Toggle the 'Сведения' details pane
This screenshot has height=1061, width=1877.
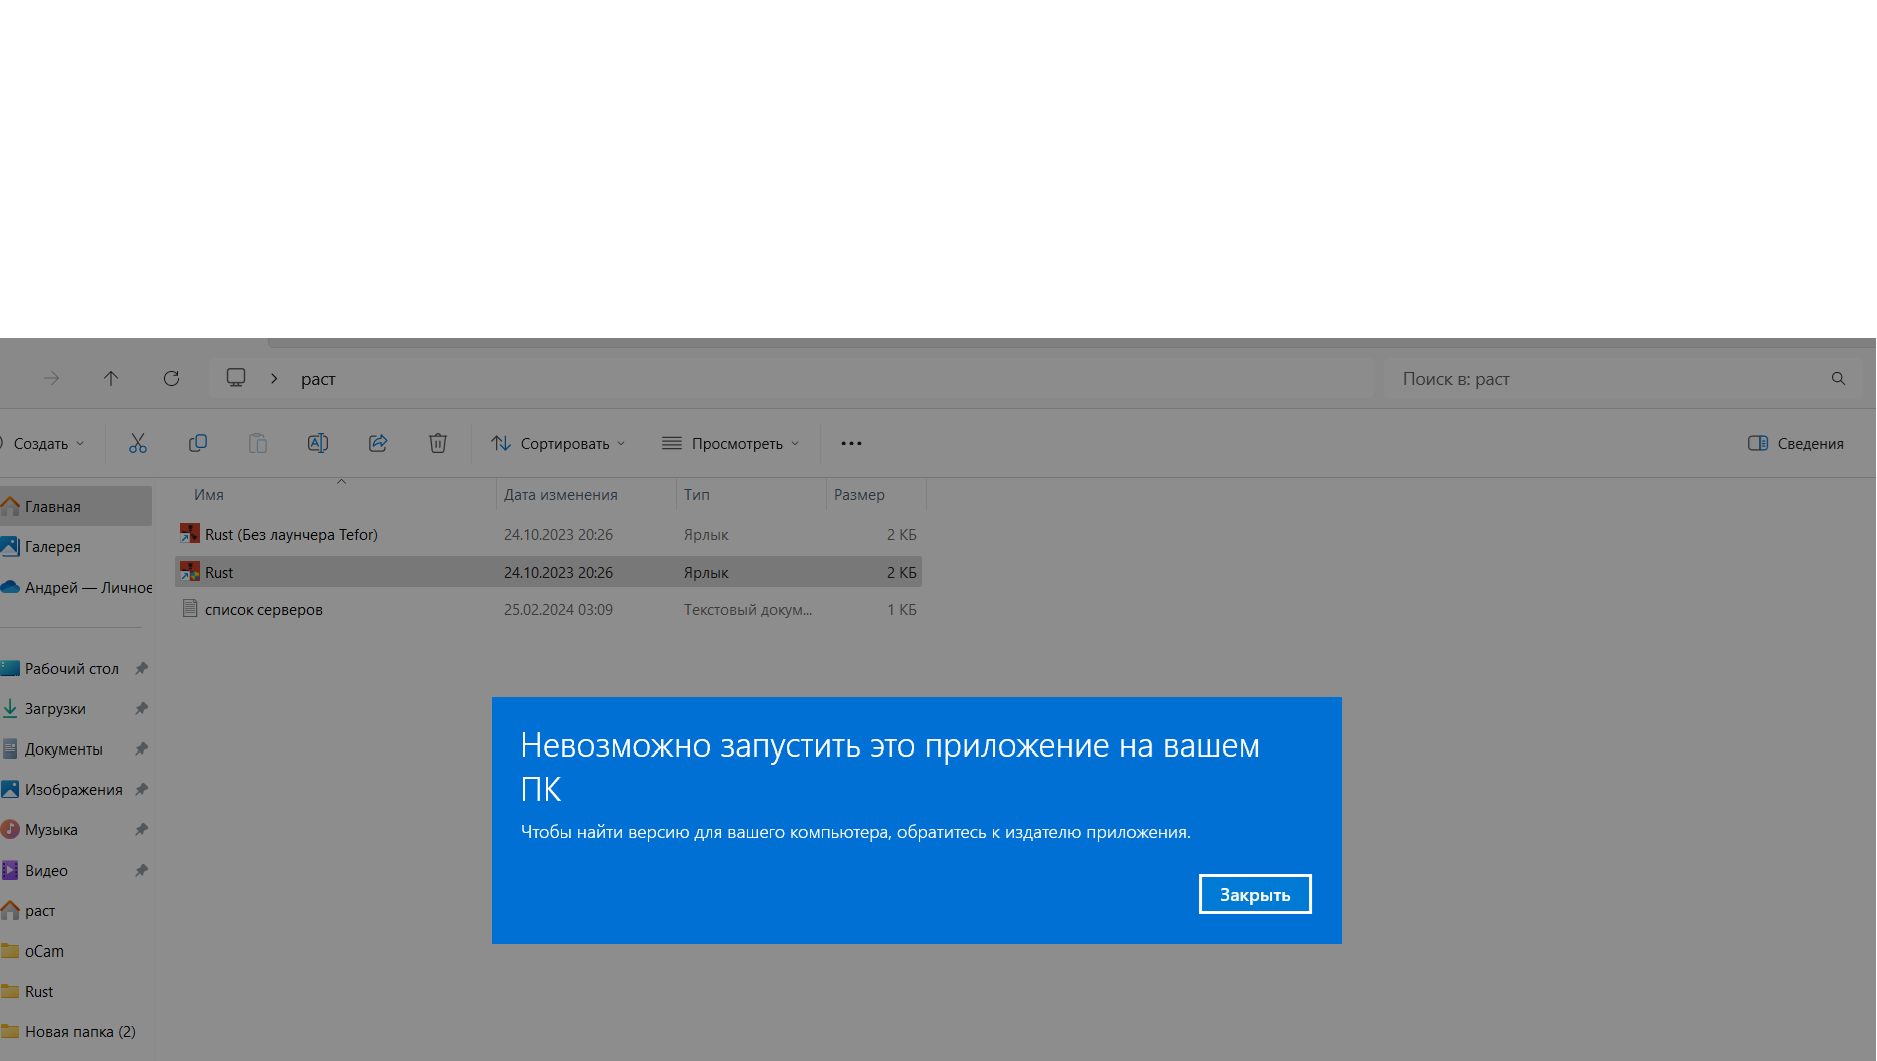[1796, 443]
